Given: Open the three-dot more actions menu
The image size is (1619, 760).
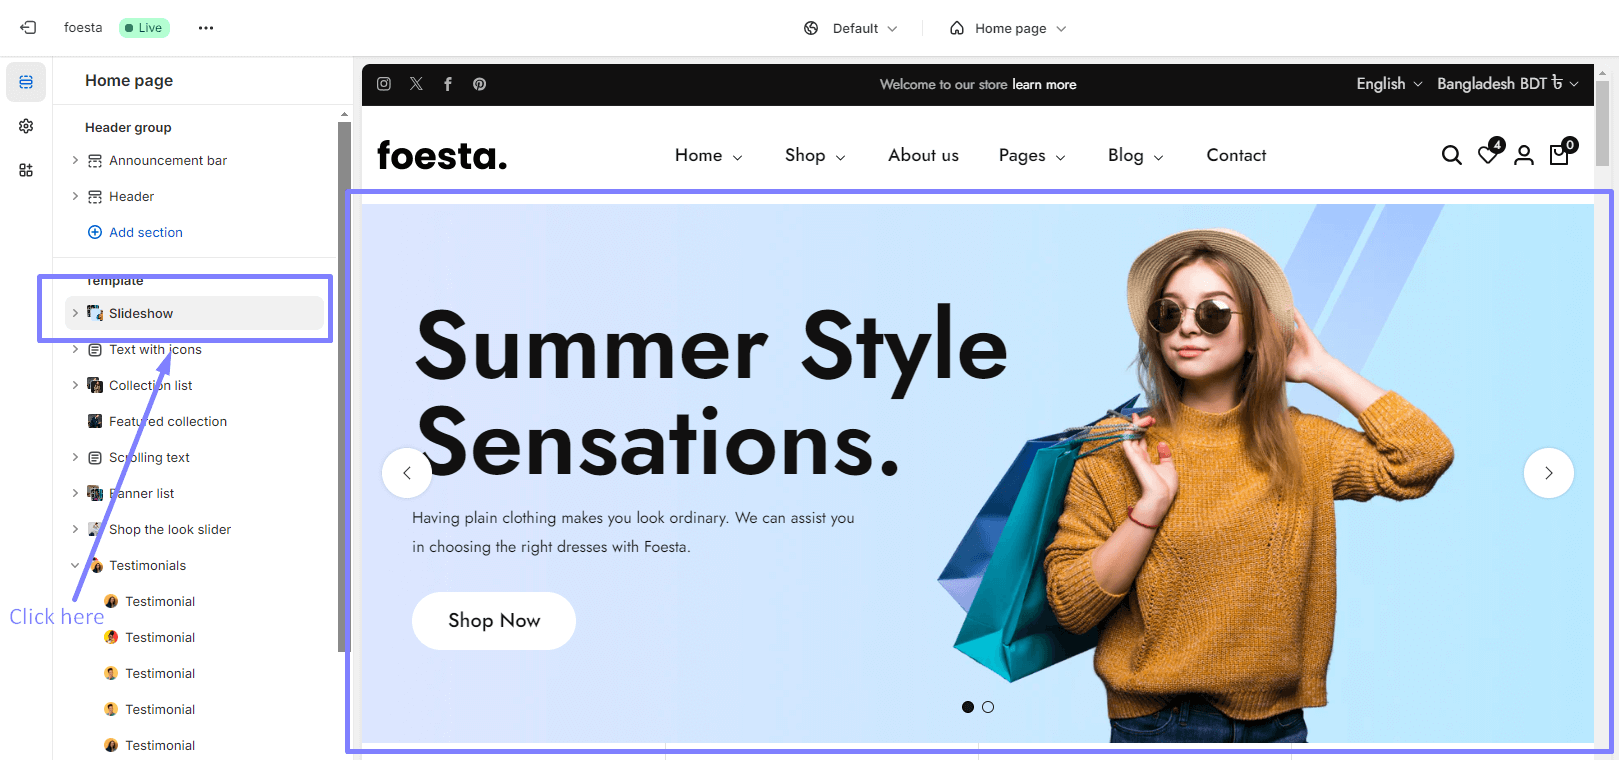Looking at the screenshot, I should (206, 28).
